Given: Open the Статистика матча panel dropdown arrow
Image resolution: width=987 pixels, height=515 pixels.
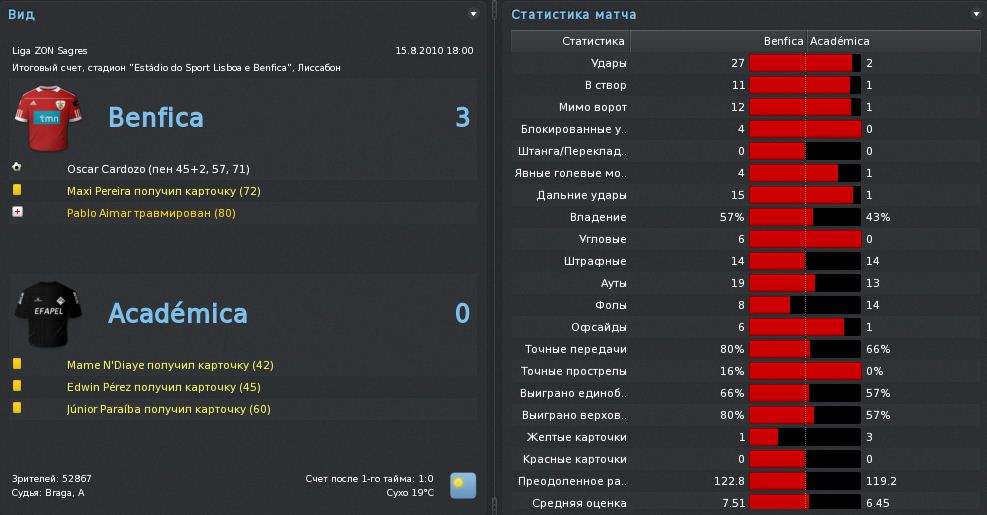Looking at the screenshot, I should pyautogui.click(x=976, y=14).
